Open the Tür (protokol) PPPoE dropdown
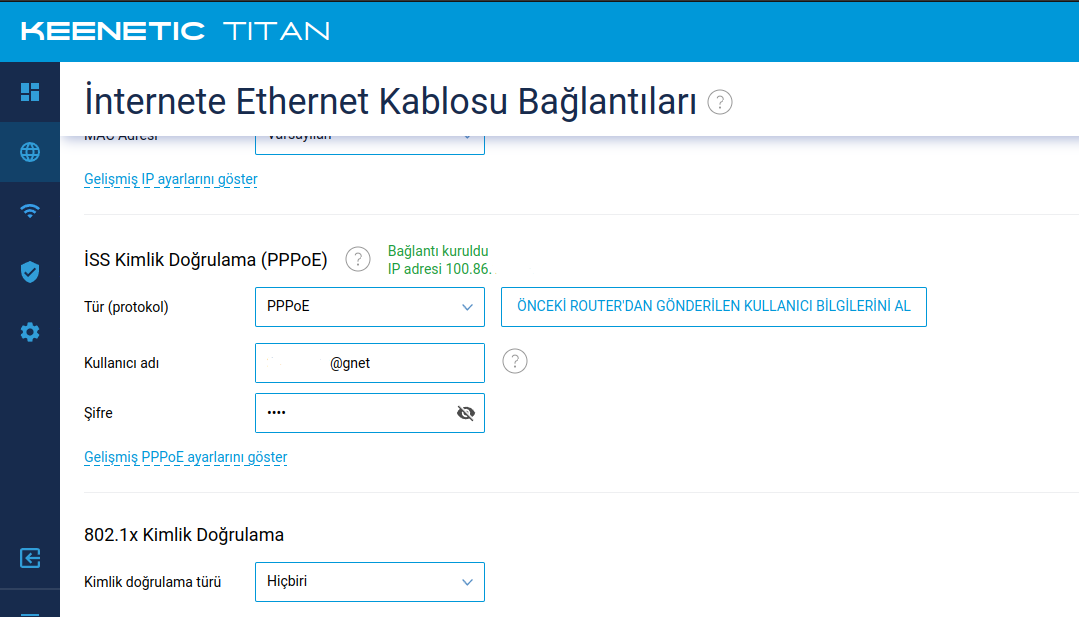The height and width of the screenshot is (617, 1079). [x=370, y=307]
